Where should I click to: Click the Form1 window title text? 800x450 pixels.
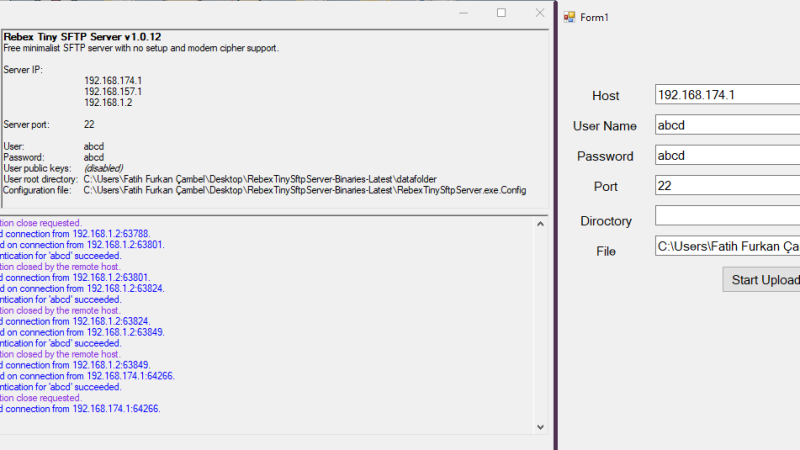(594, 17)
